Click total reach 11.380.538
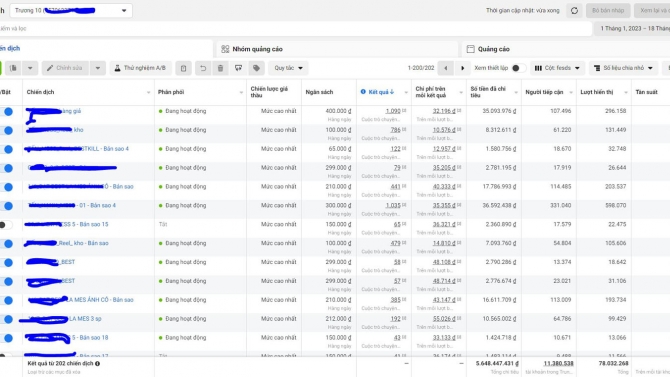Screen dimensions: 670x377 (x=558, y=363)
